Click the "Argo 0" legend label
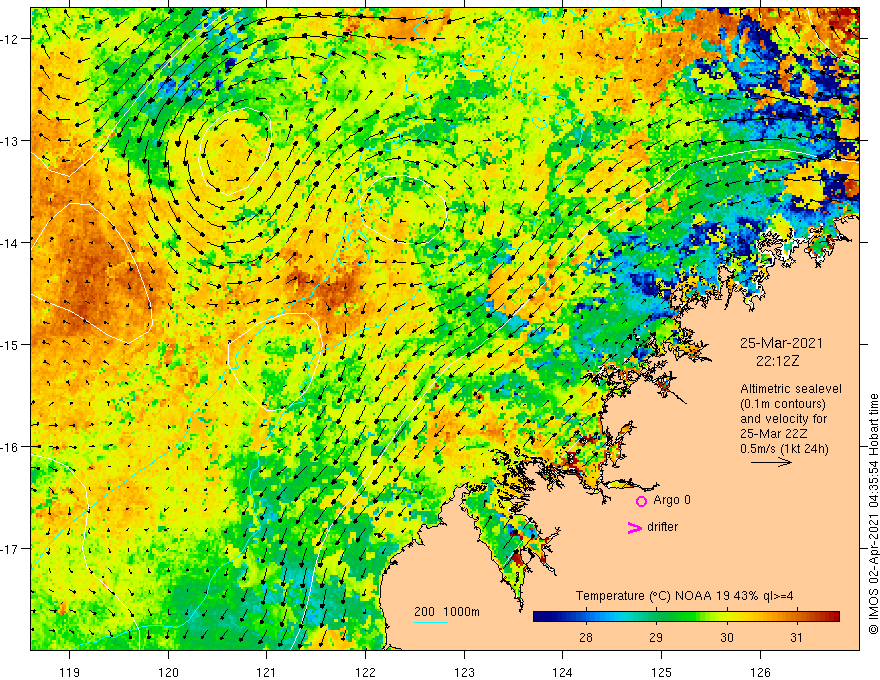Image resolution: width=880 pixels, height=680 pixels. pyautogui.click(x=672, y=500)
